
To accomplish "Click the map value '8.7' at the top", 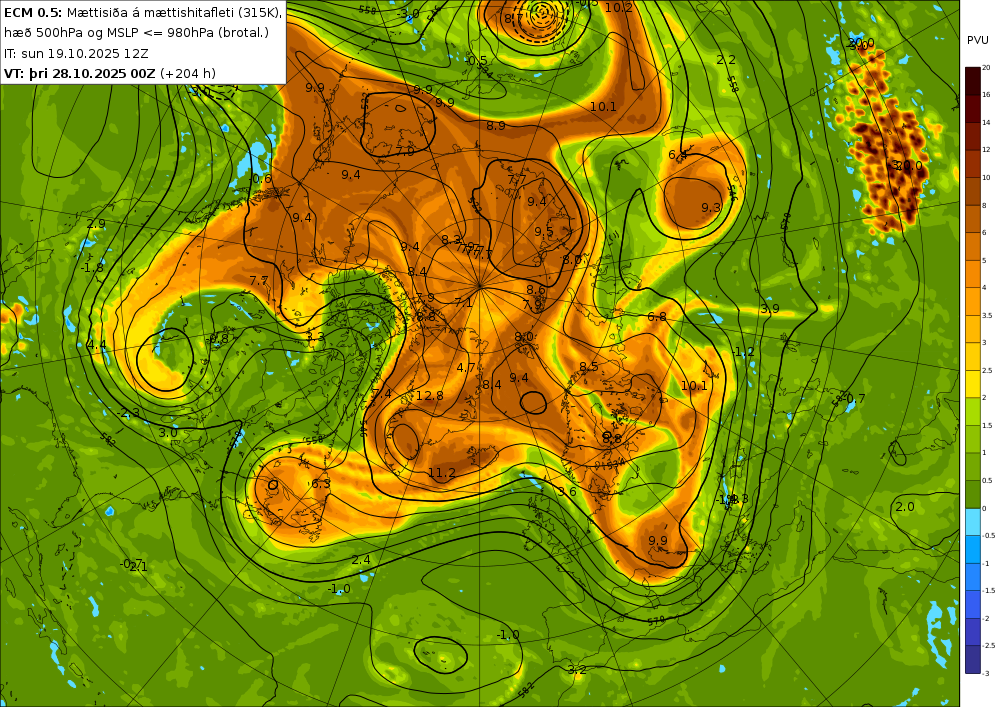I will [513, 18].
